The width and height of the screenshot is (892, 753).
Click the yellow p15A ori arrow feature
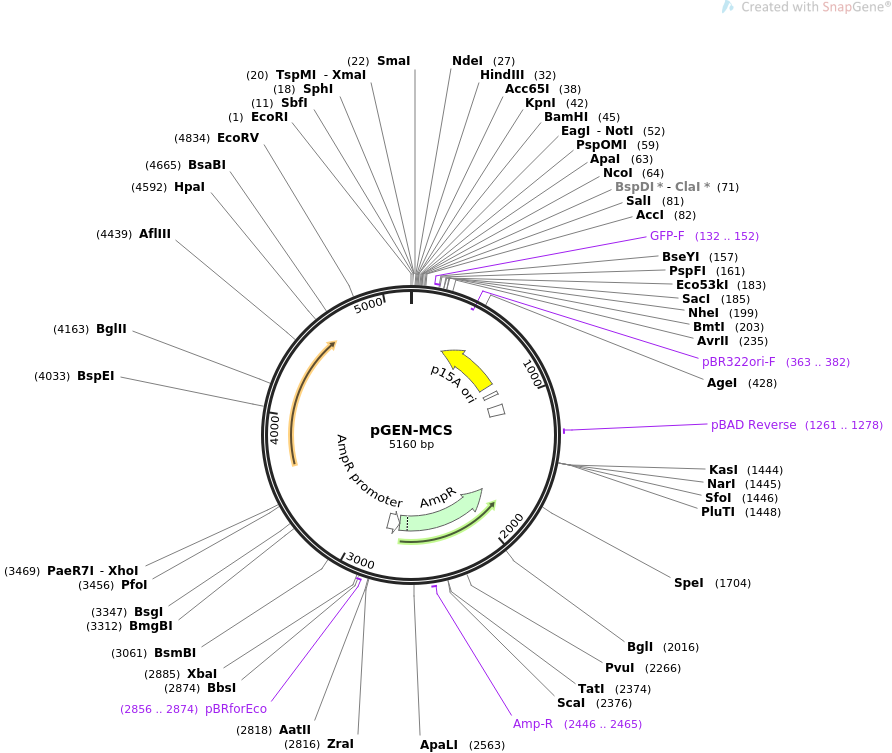click(x=467, y=370)
